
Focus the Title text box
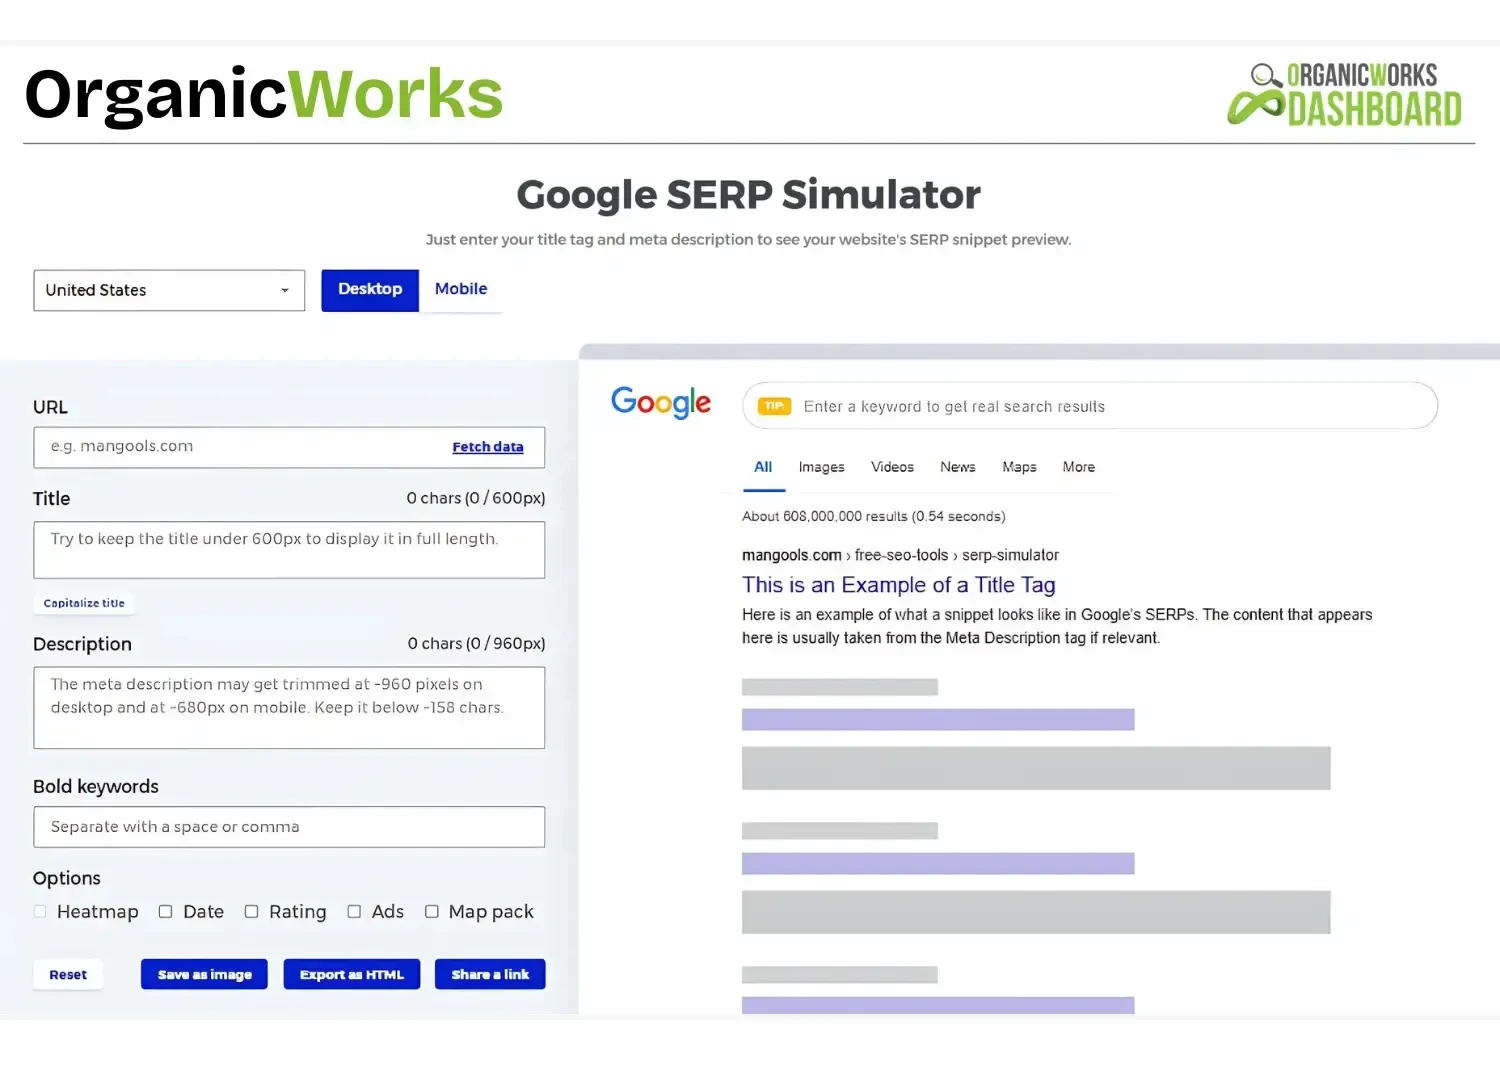point(289,549)
